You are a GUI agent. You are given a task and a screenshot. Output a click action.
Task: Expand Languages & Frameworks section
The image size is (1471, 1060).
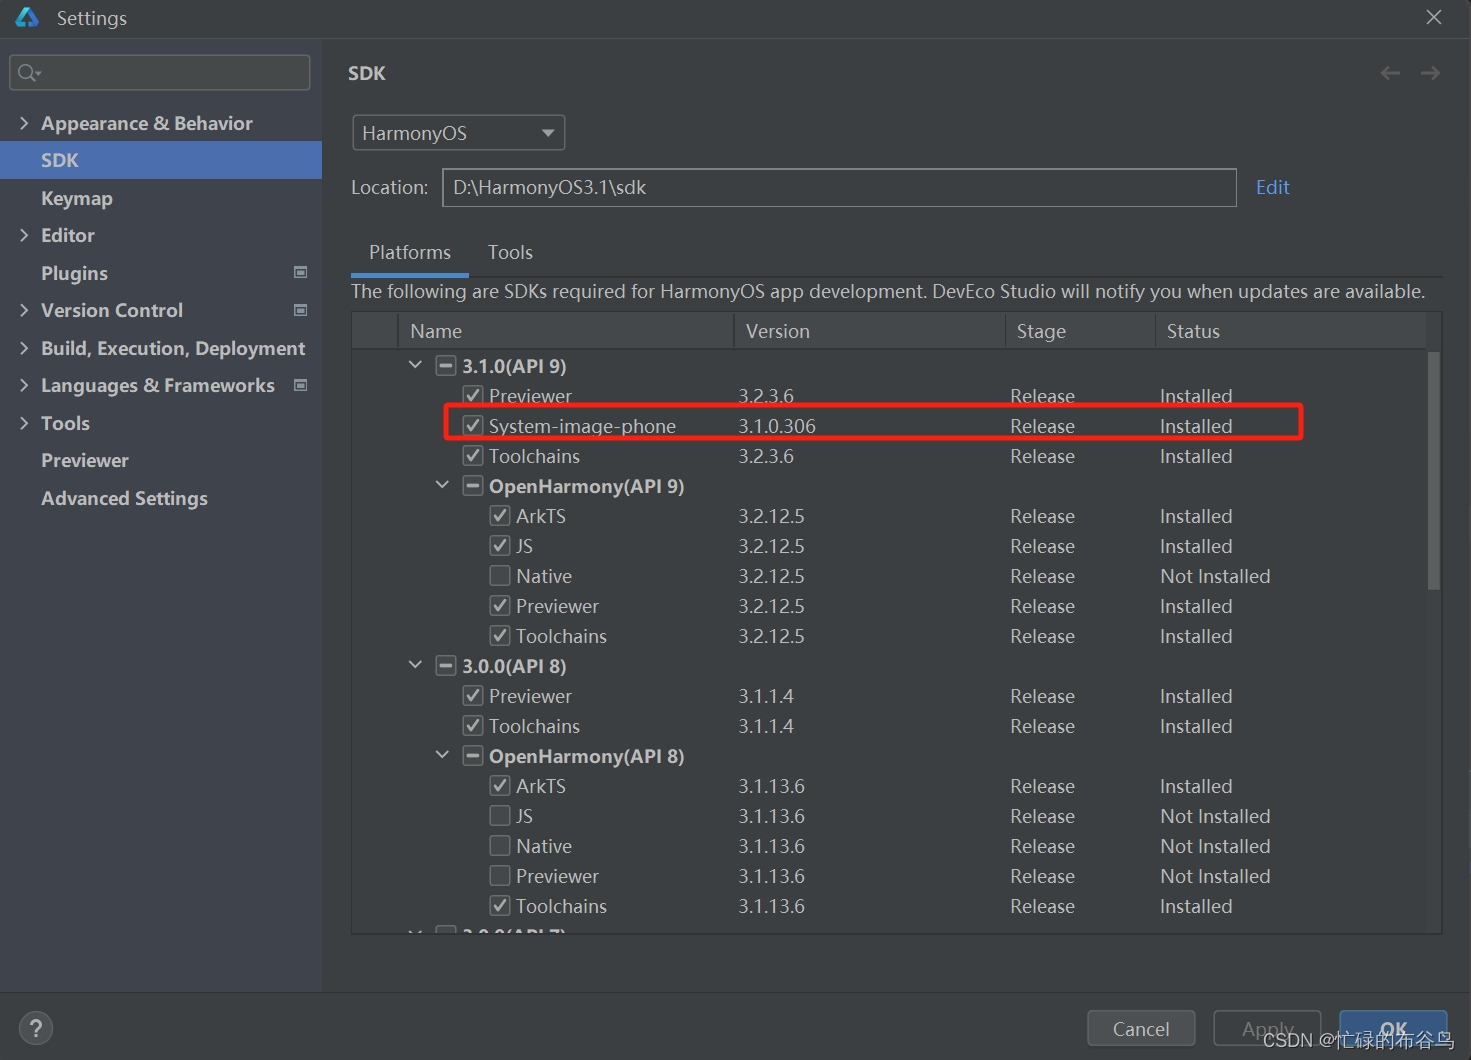tap(24, 385)
